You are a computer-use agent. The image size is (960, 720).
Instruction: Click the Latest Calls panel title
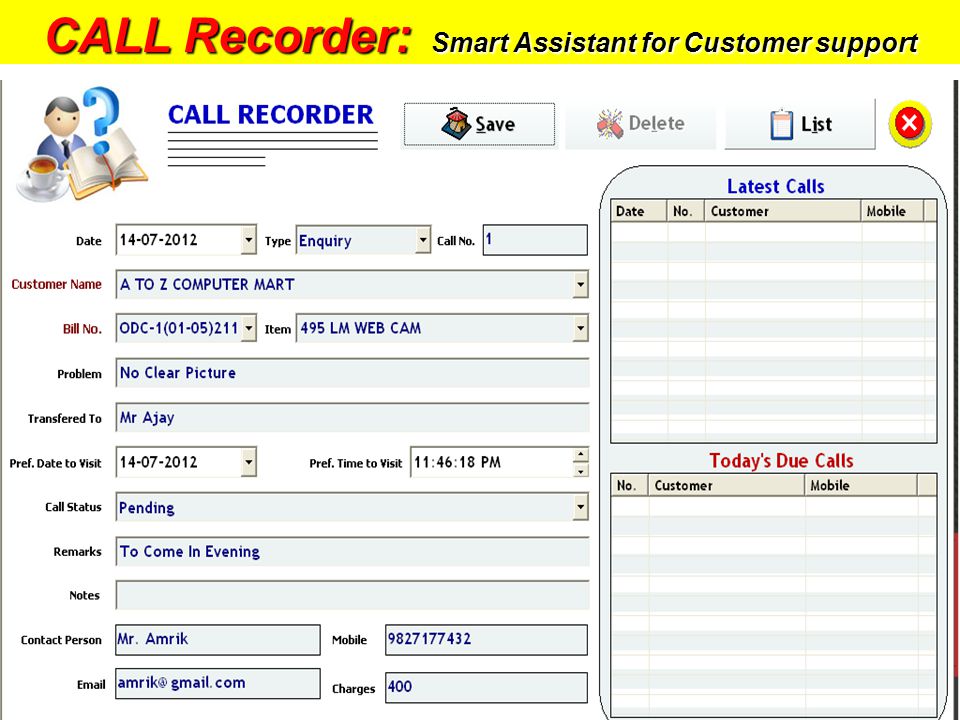[776, 186]
